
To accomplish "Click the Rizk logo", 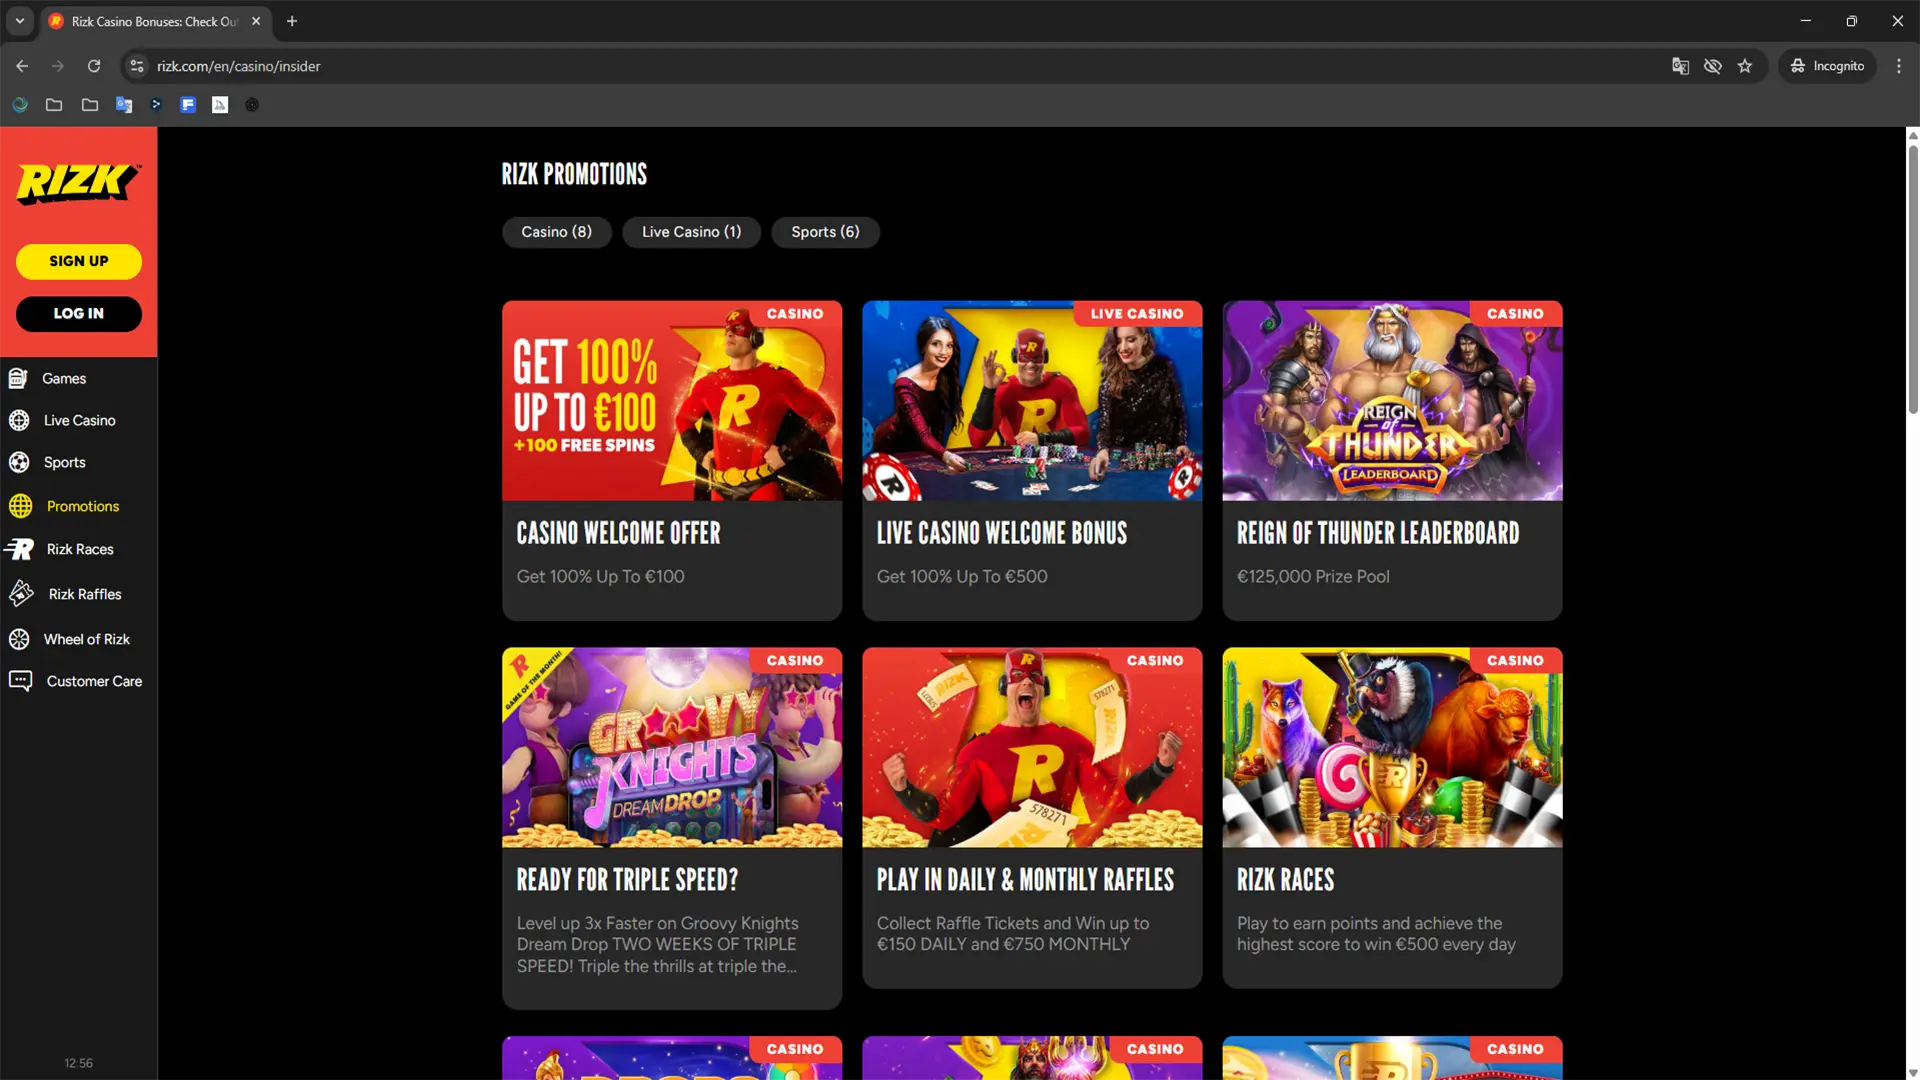I will [78, 183].
